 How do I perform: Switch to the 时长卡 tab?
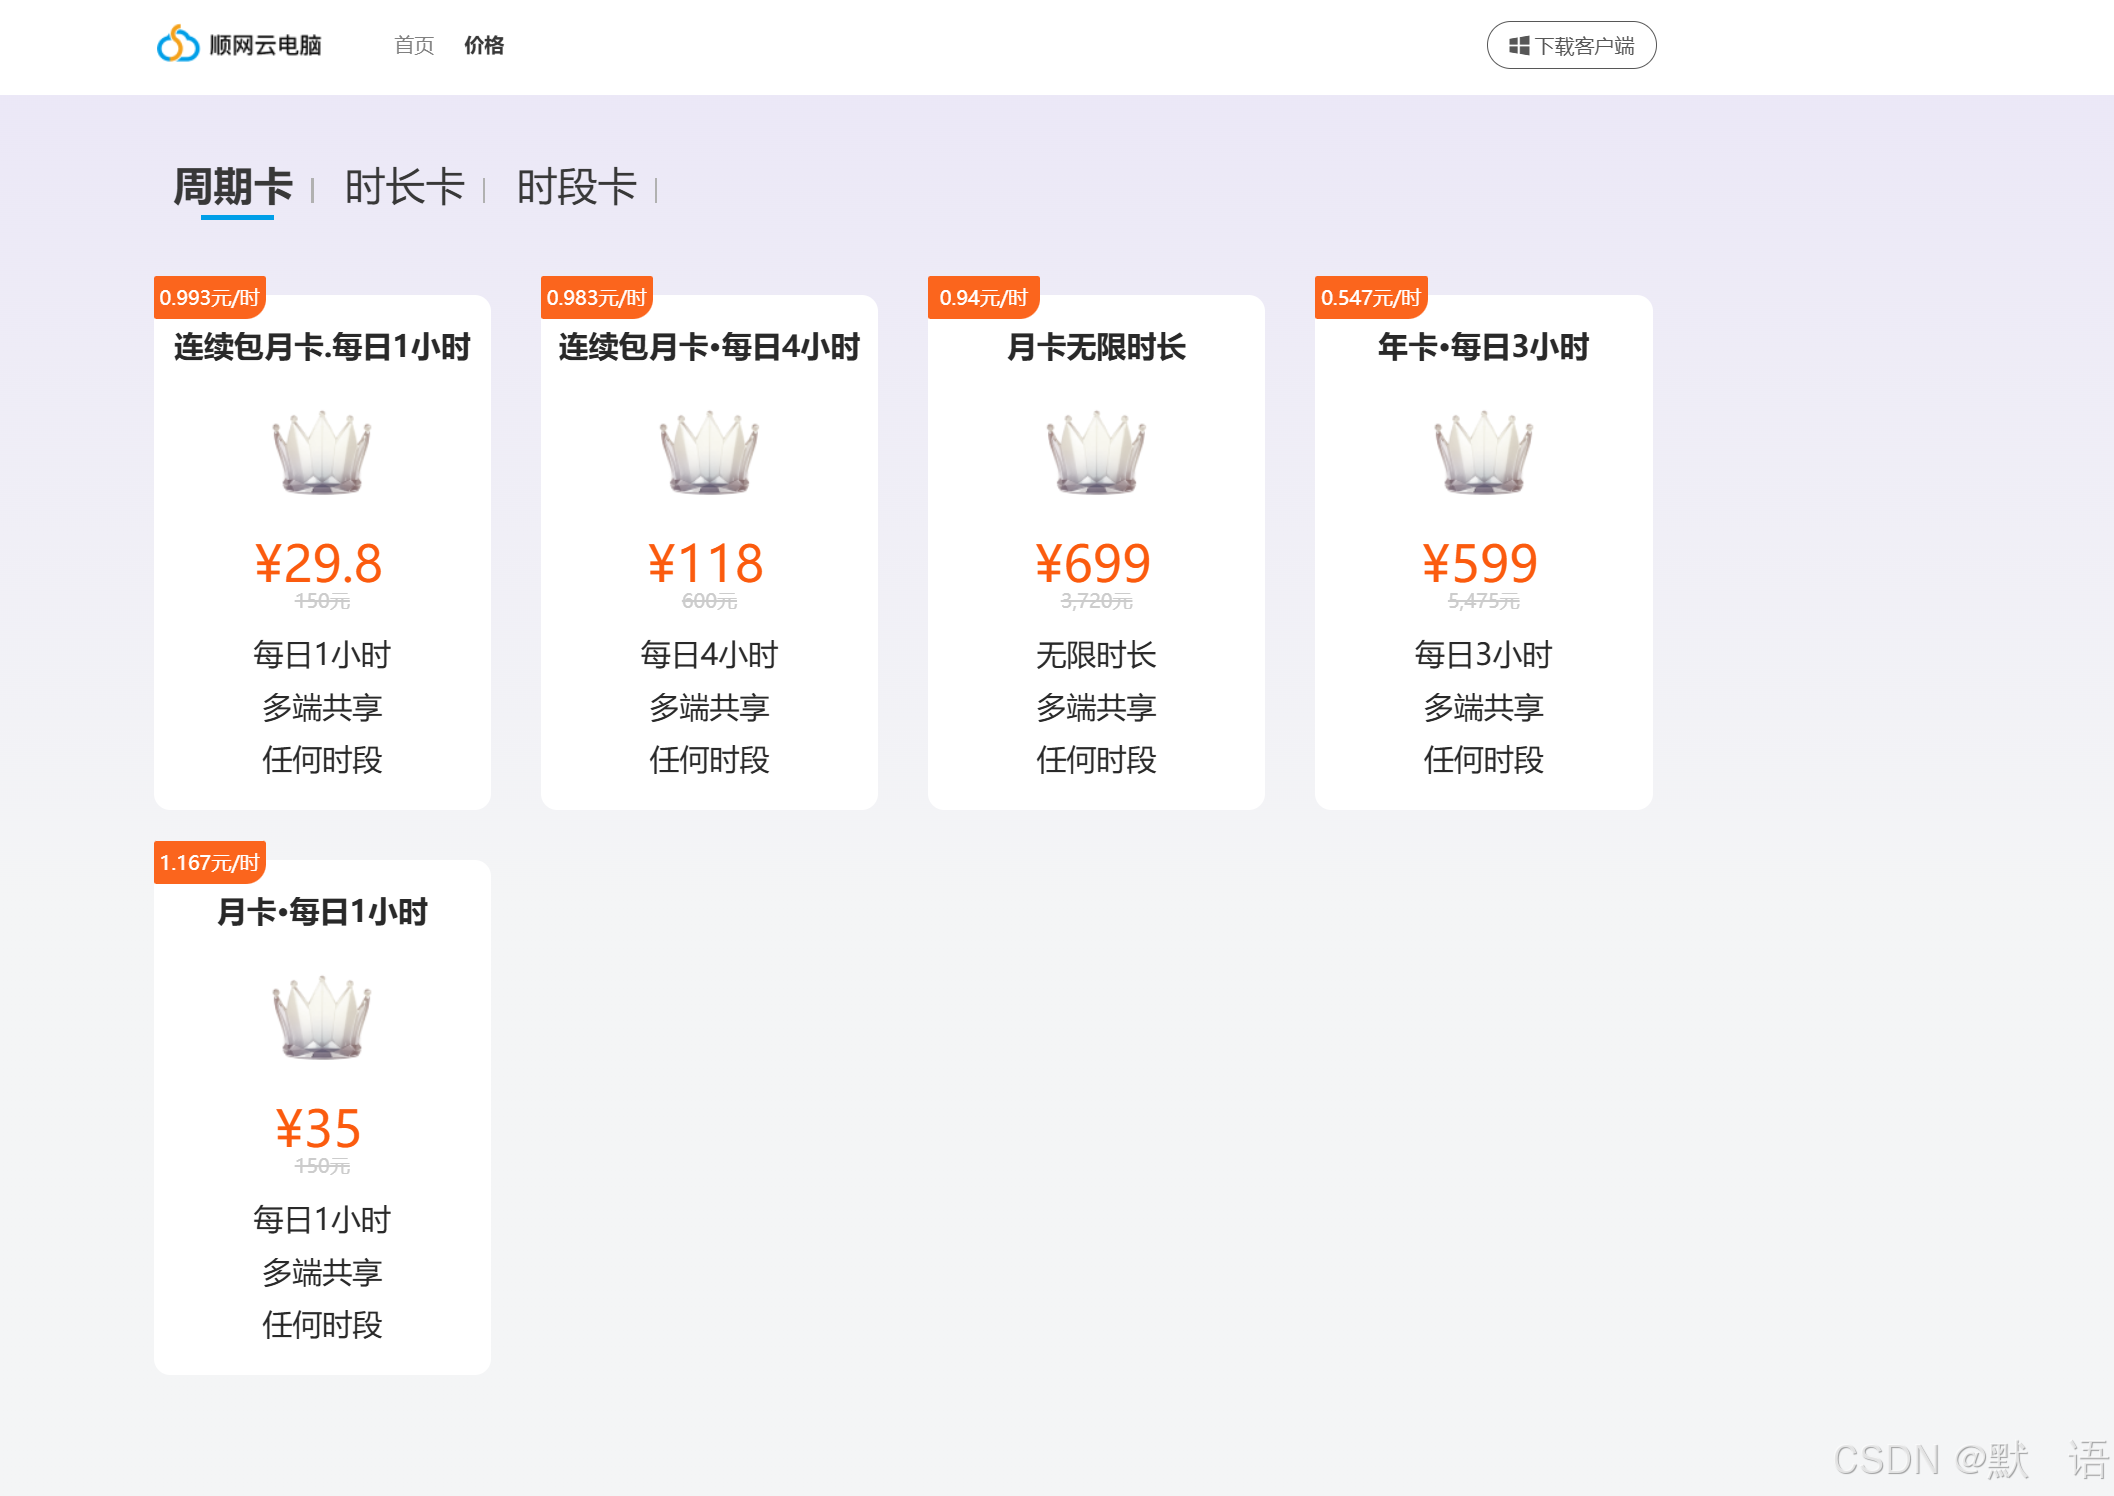[405, 187]
